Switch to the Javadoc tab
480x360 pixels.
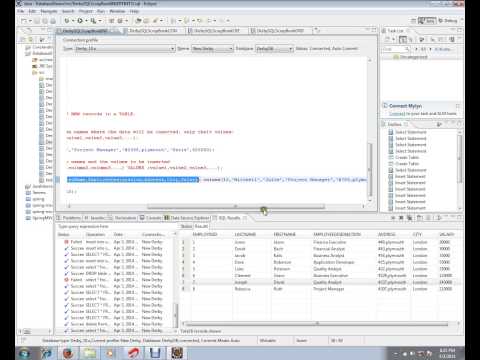(x=95, y=218)
